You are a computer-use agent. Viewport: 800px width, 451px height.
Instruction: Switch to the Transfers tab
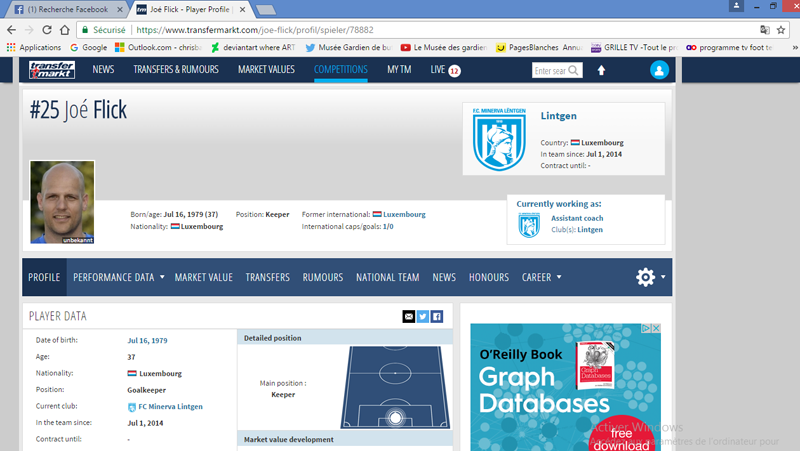pyautogui.click(x=267, y=277)
